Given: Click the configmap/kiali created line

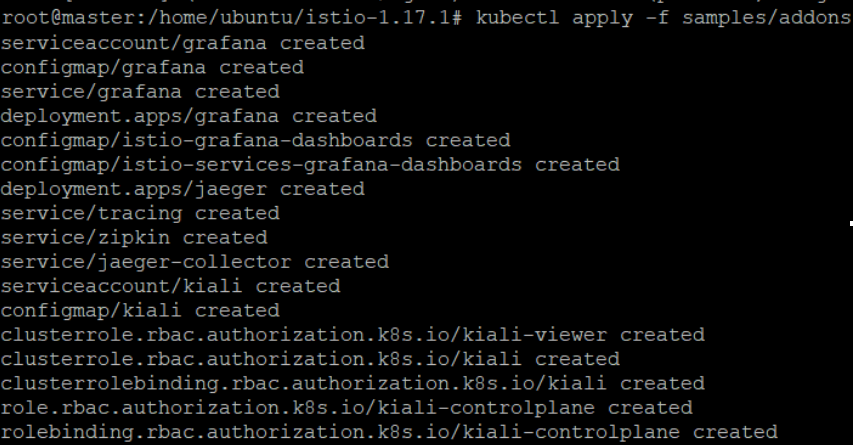Looking at the screenshot, I should [140, 310].
